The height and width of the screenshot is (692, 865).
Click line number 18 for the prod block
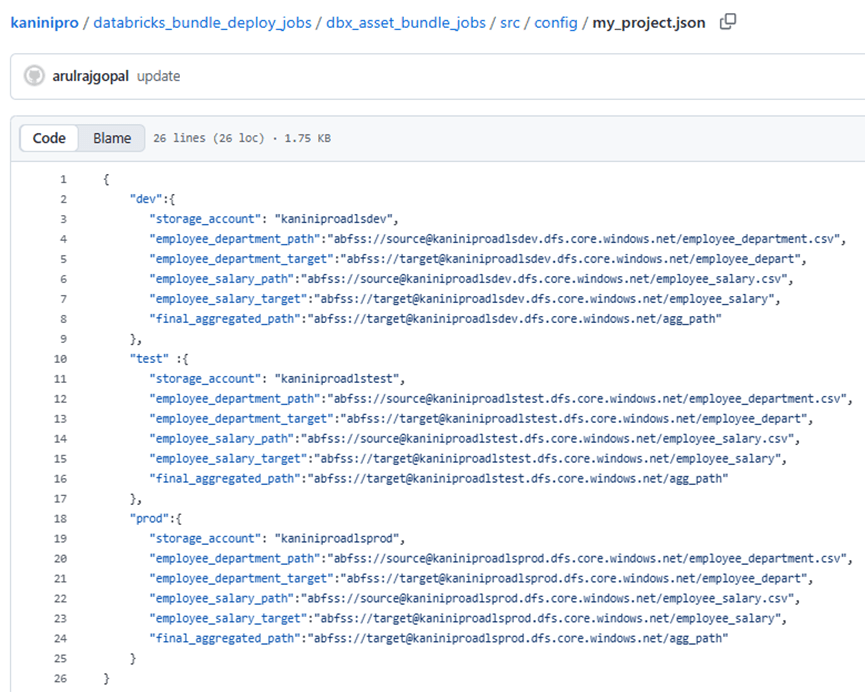coord(61,518)
